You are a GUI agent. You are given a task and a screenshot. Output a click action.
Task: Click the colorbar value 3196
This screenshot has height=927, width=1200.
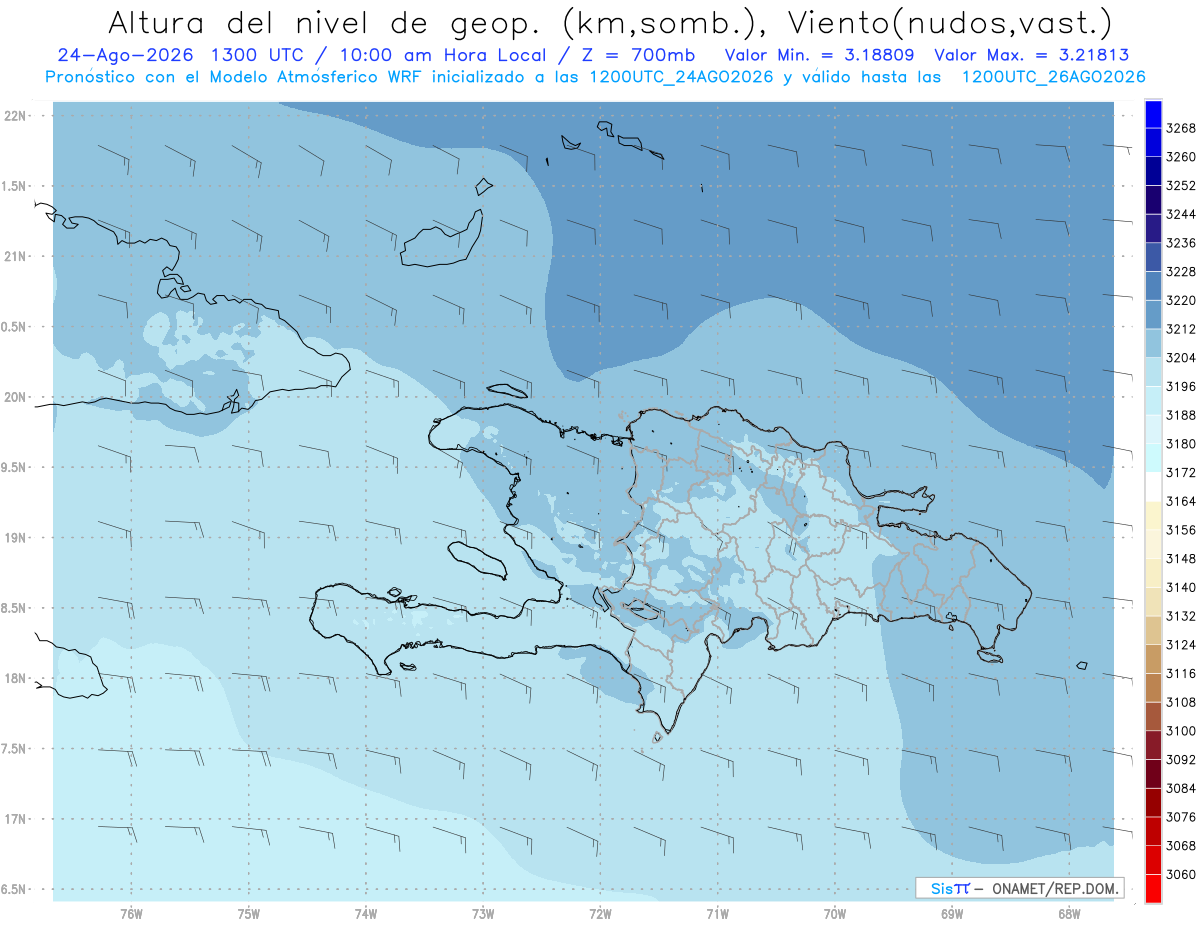coord(1181,386)
